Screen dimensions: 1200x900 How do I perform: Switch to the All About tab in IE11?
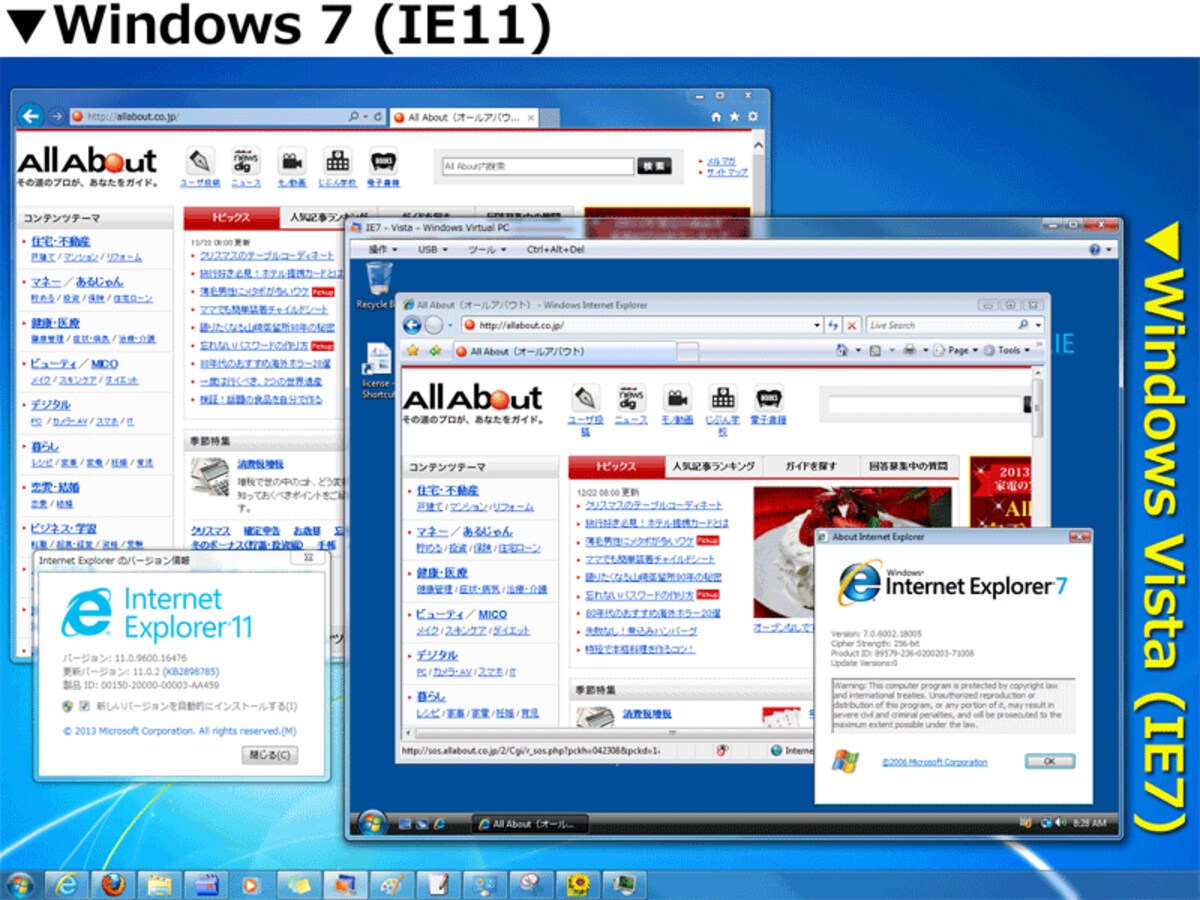click(462, 117)
